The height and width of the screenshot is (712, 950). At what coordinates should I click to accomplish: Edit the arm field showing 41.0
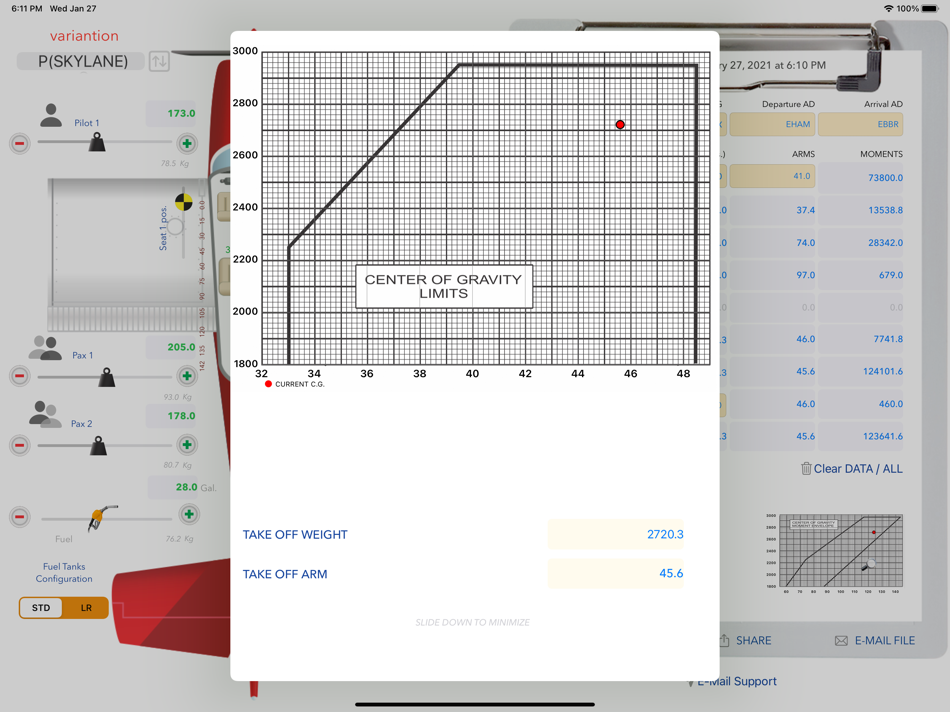pyautogui.click(x=772, y=176)
